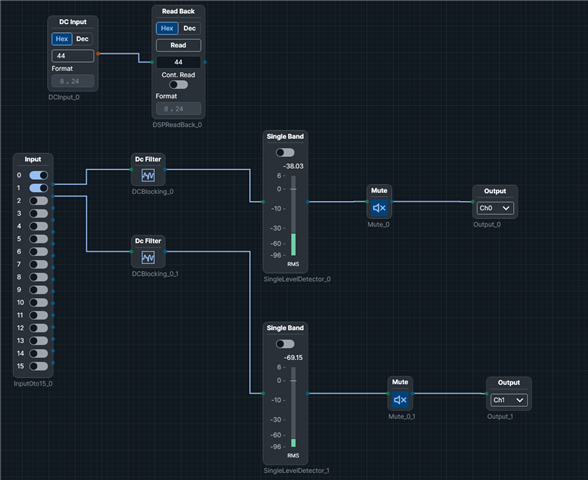Select Dec in DC Input block
The height and width of the screenshot is (480, 588).
click(82, 39)
